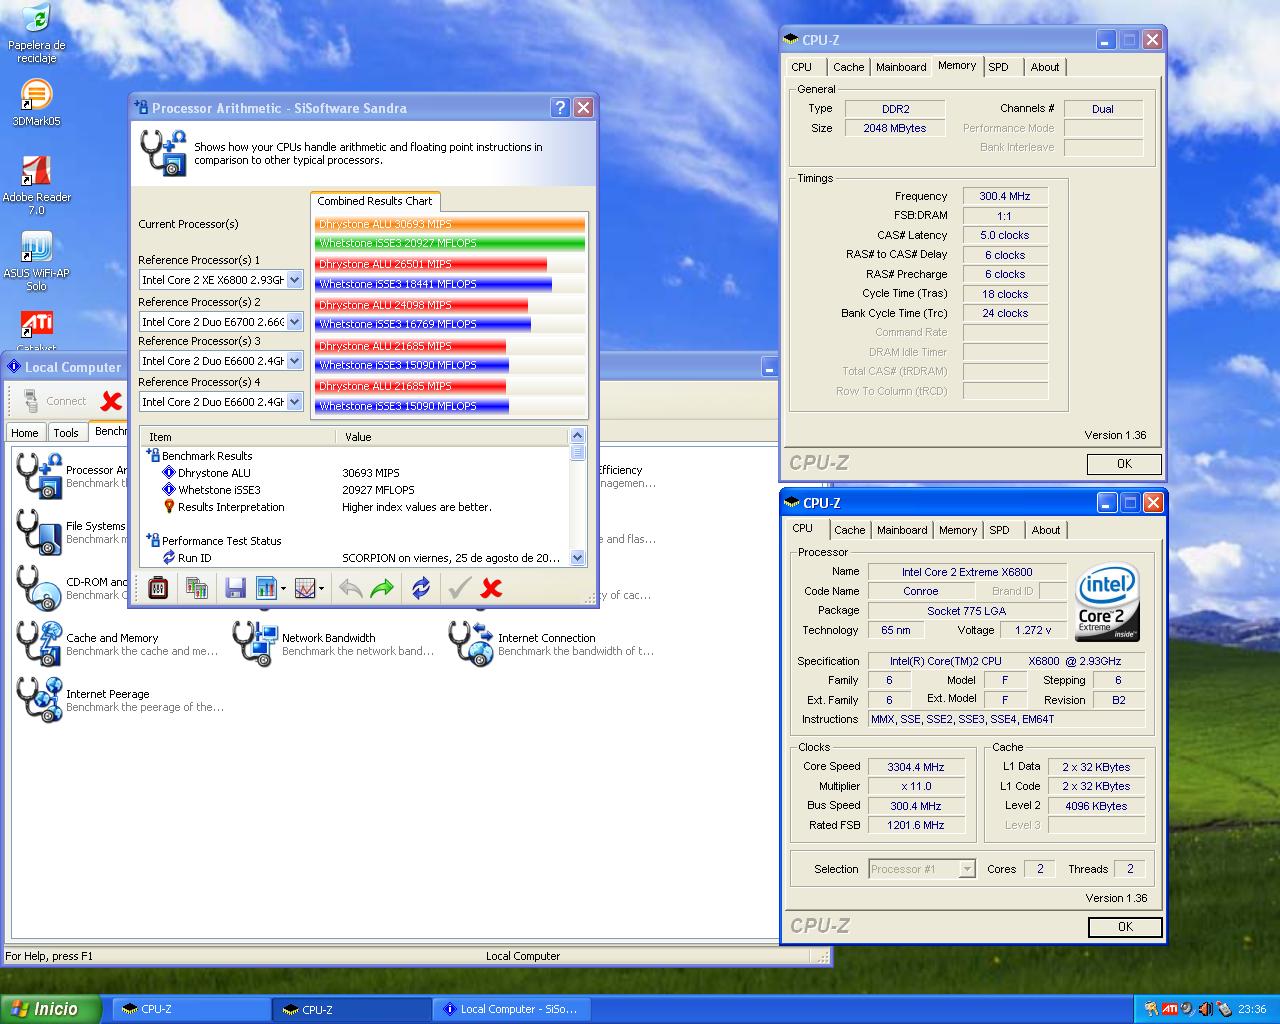
Task: Select the CD-ROM benchmark icon
Action: click(40, 588)
